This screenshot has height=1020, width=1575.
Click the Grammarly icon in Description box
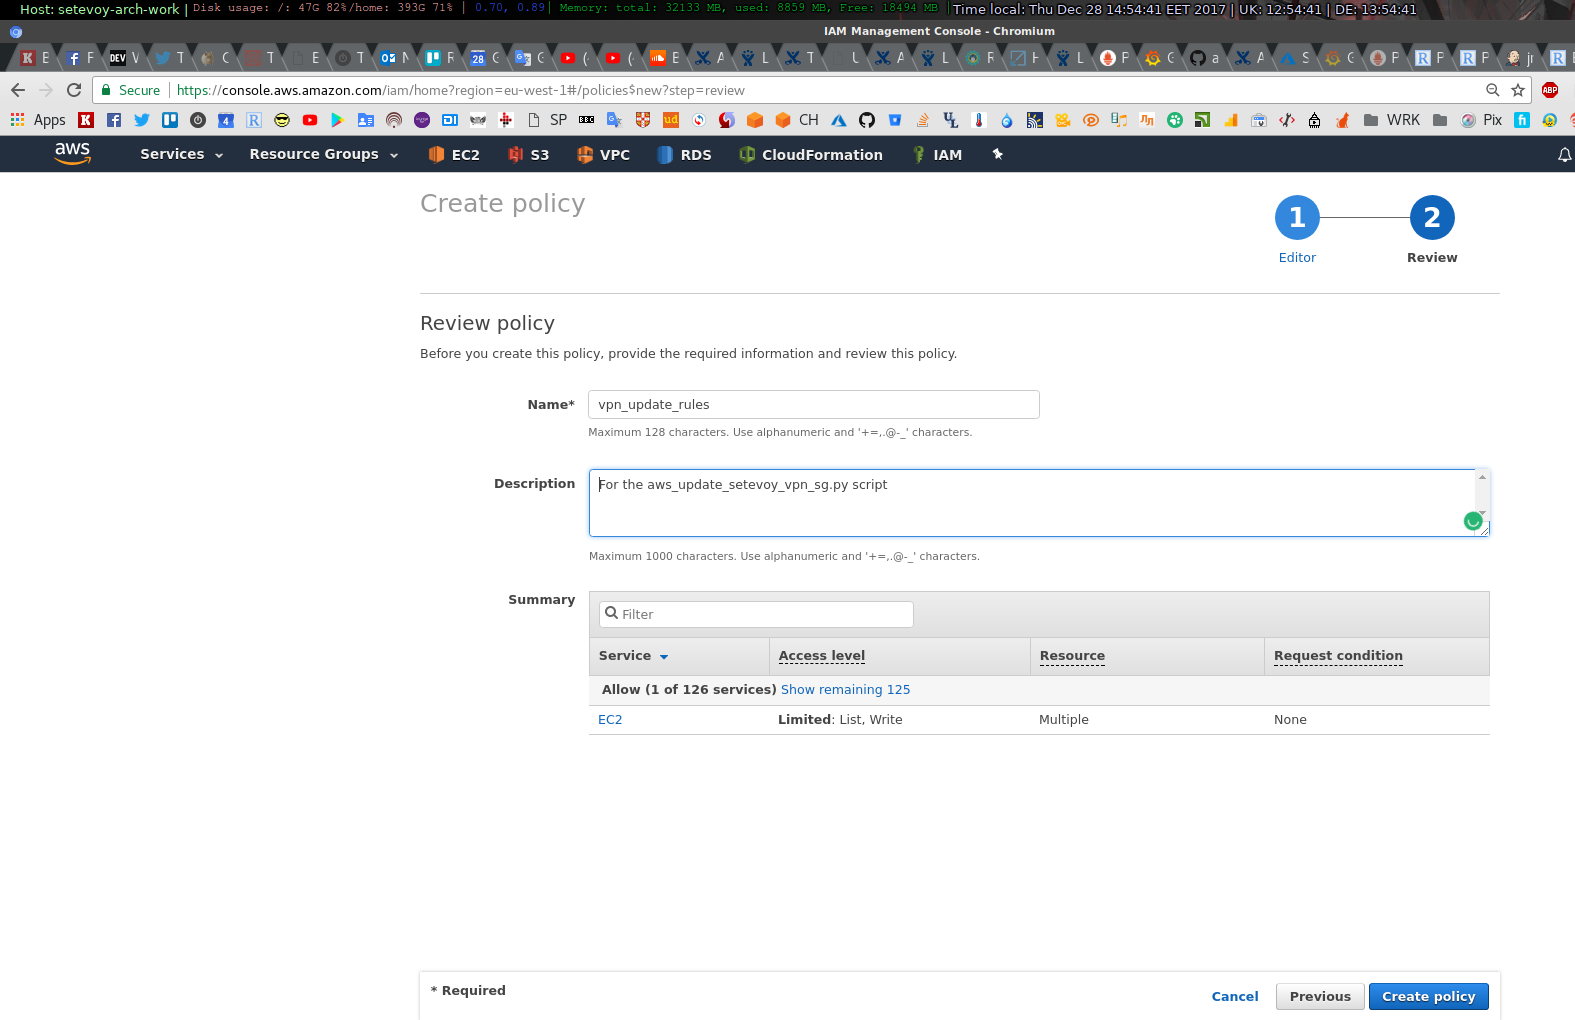(x=1473, y=521)
